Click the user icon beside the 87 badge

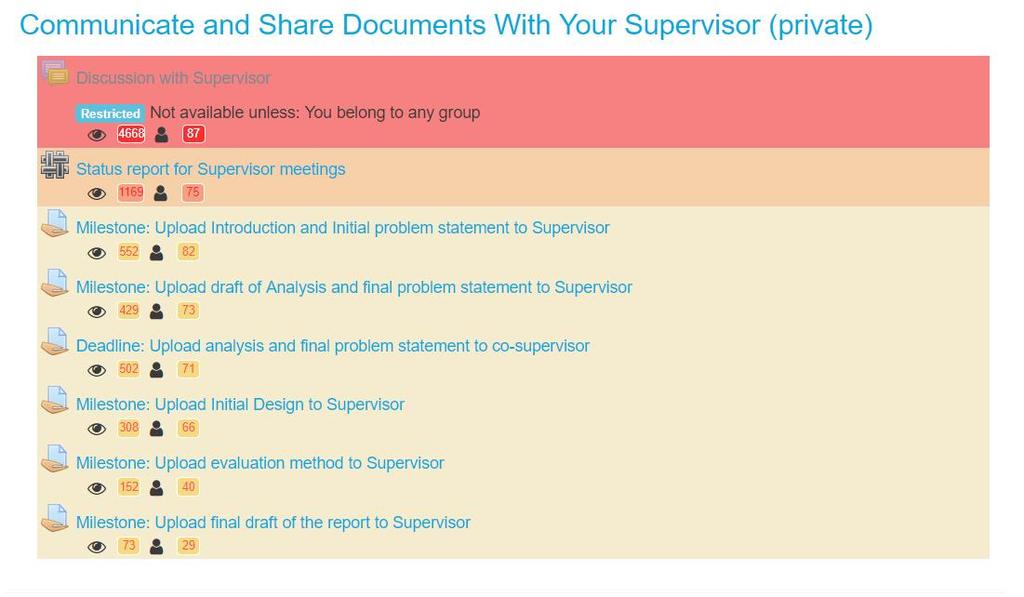click(161, 135)
